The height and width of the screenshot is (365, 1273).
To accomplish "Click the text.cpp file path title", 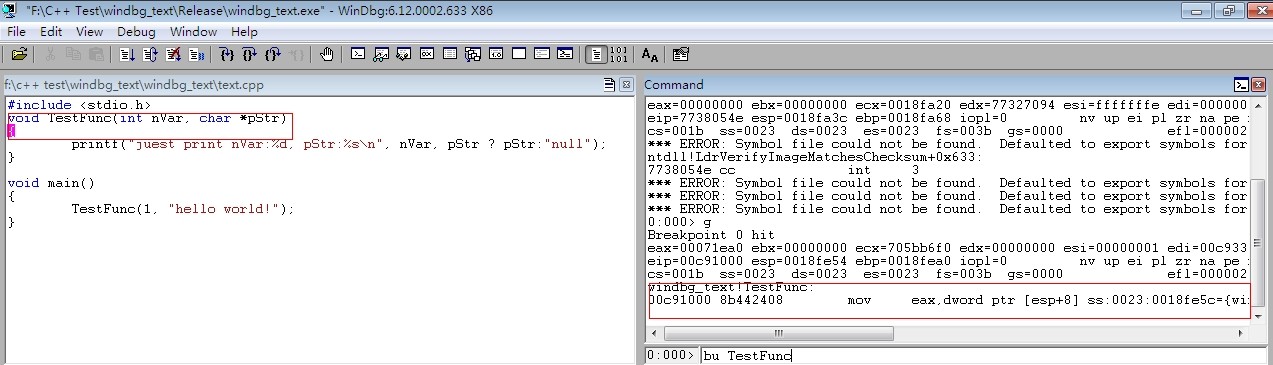I will coord(134,85).
